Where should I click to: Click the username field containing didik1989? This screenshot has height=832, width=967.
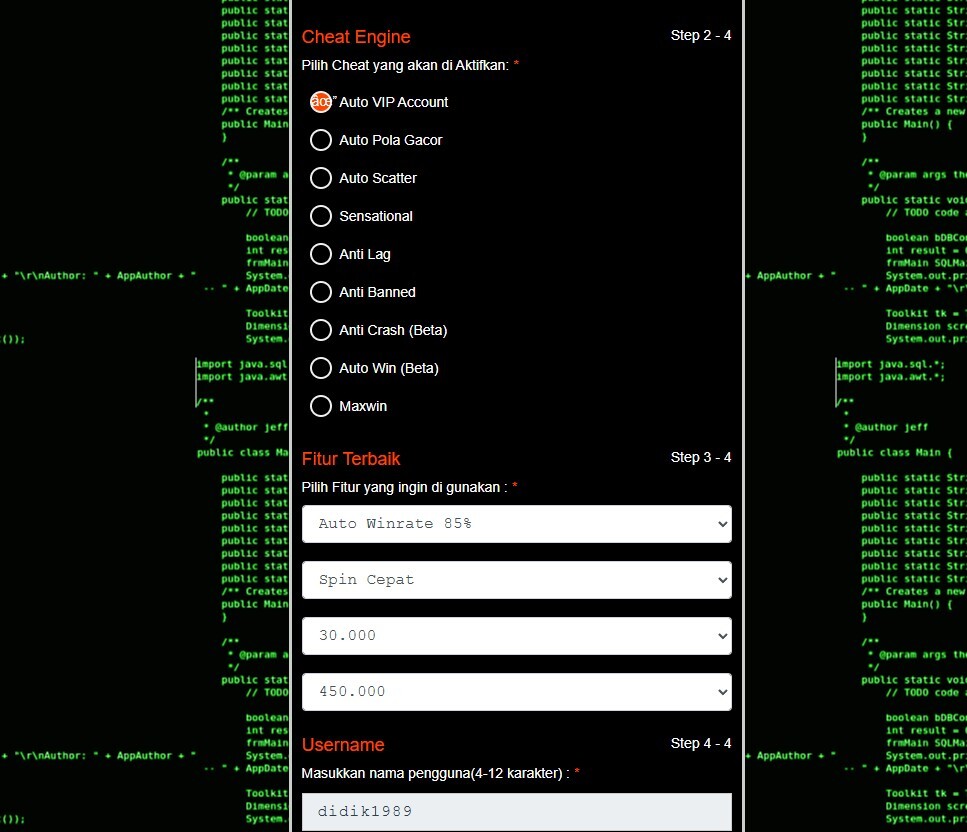click(x=517, y=812)
